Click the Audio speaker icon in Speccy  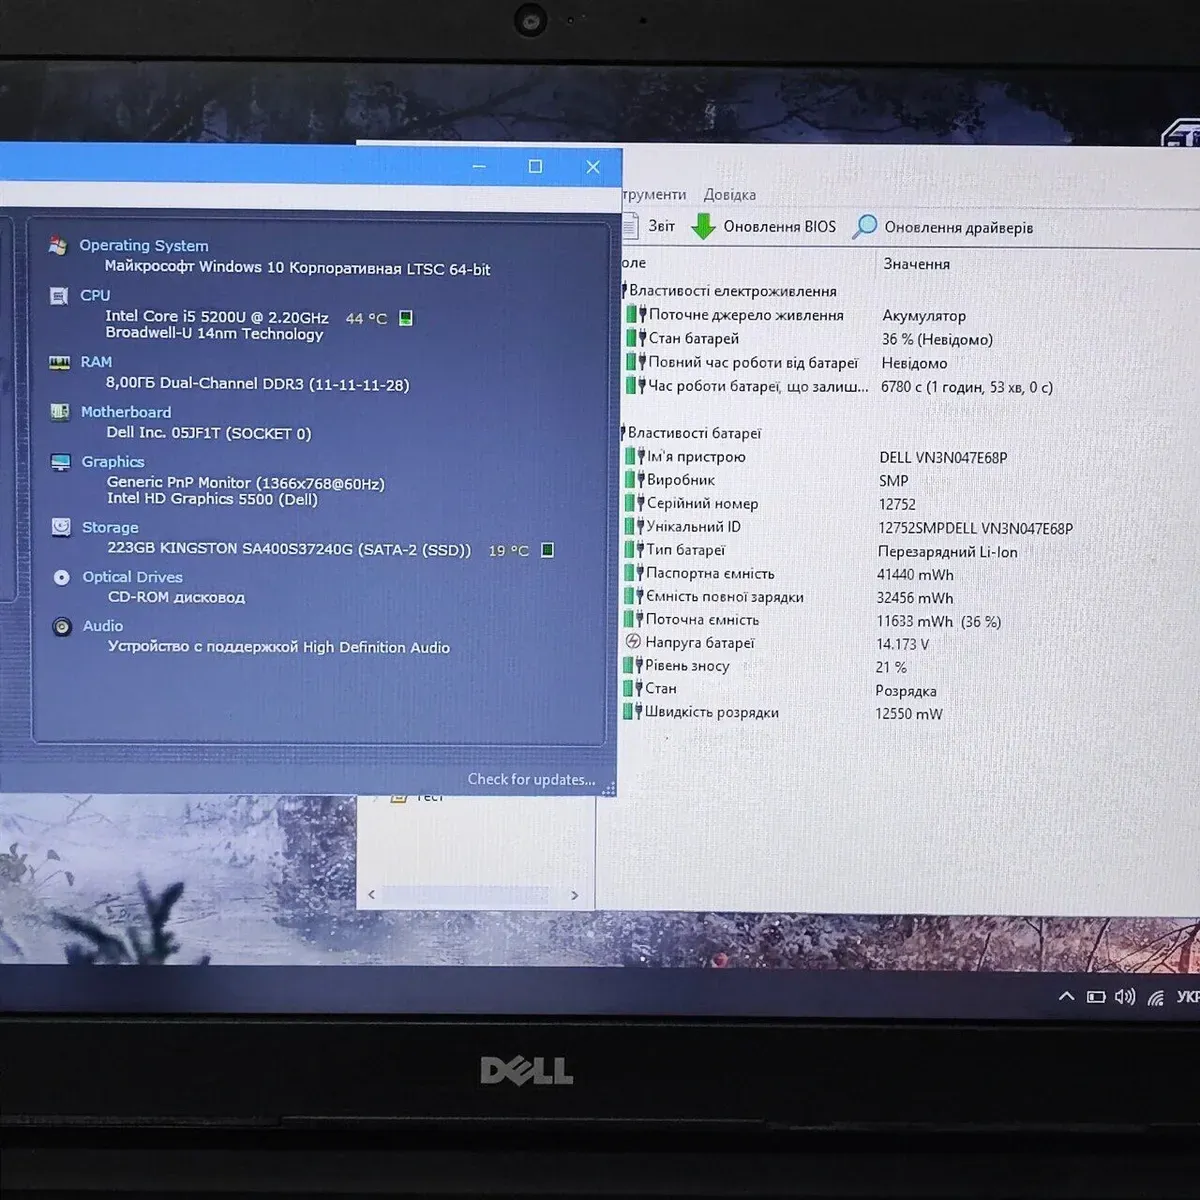pos(62,627)
